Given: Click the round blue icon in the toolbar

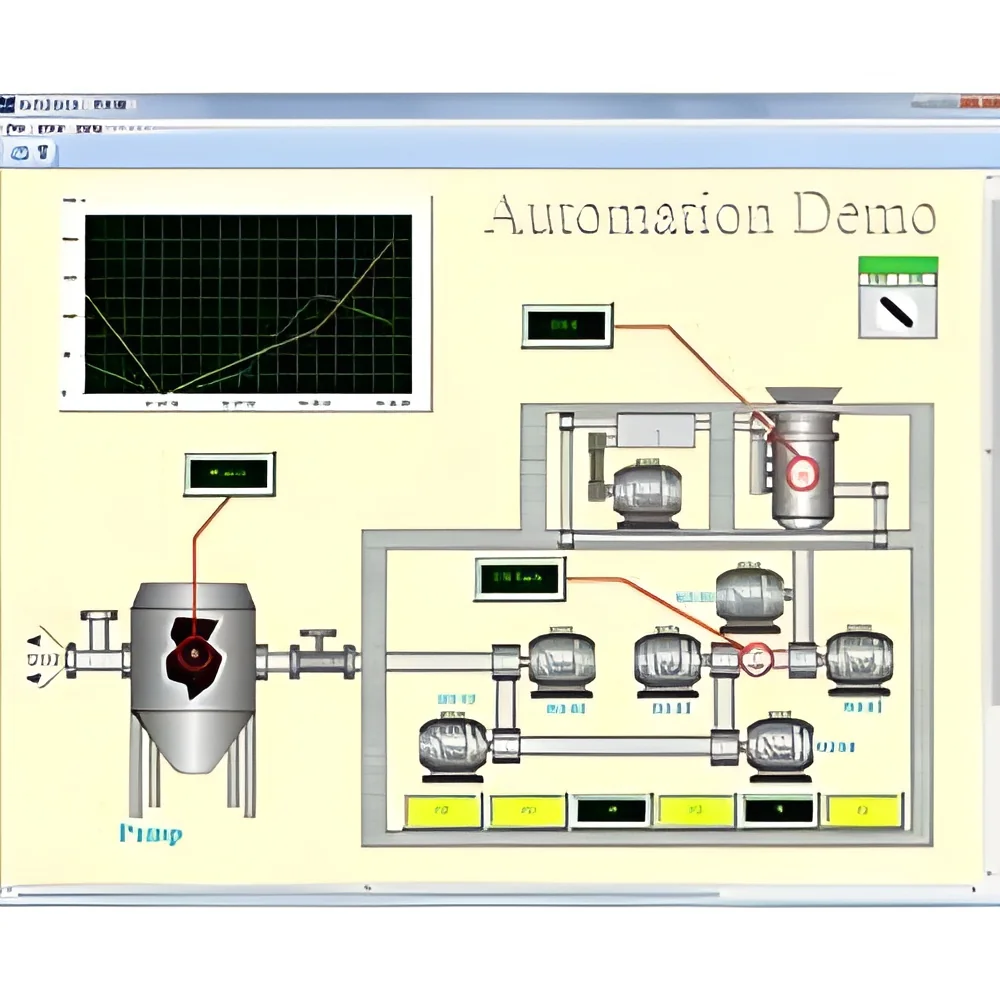Looking at the screenshot, I should [x=20, y=153].
